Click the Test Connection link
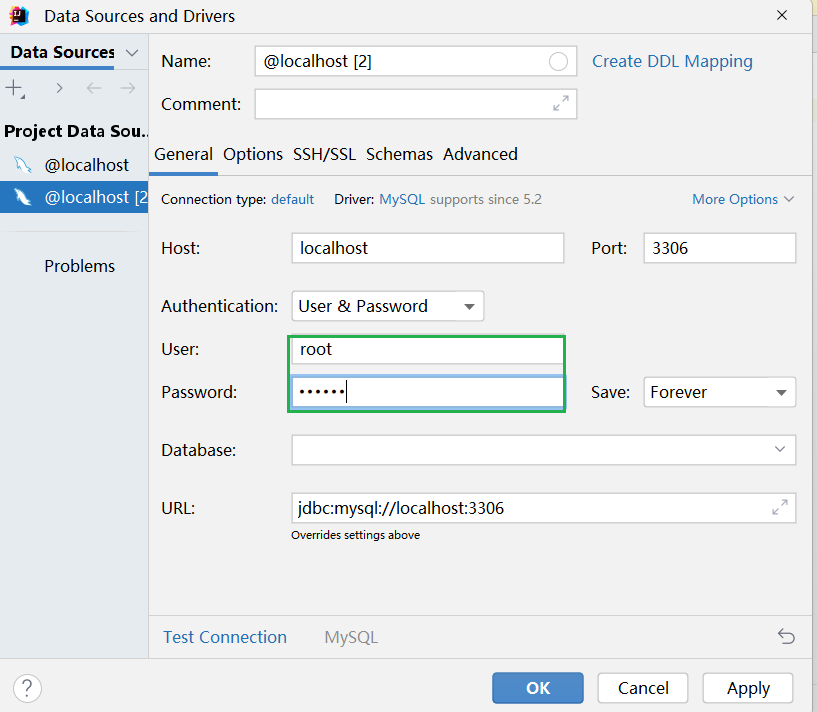The image size is (817, 712). (x=225, y=637)
